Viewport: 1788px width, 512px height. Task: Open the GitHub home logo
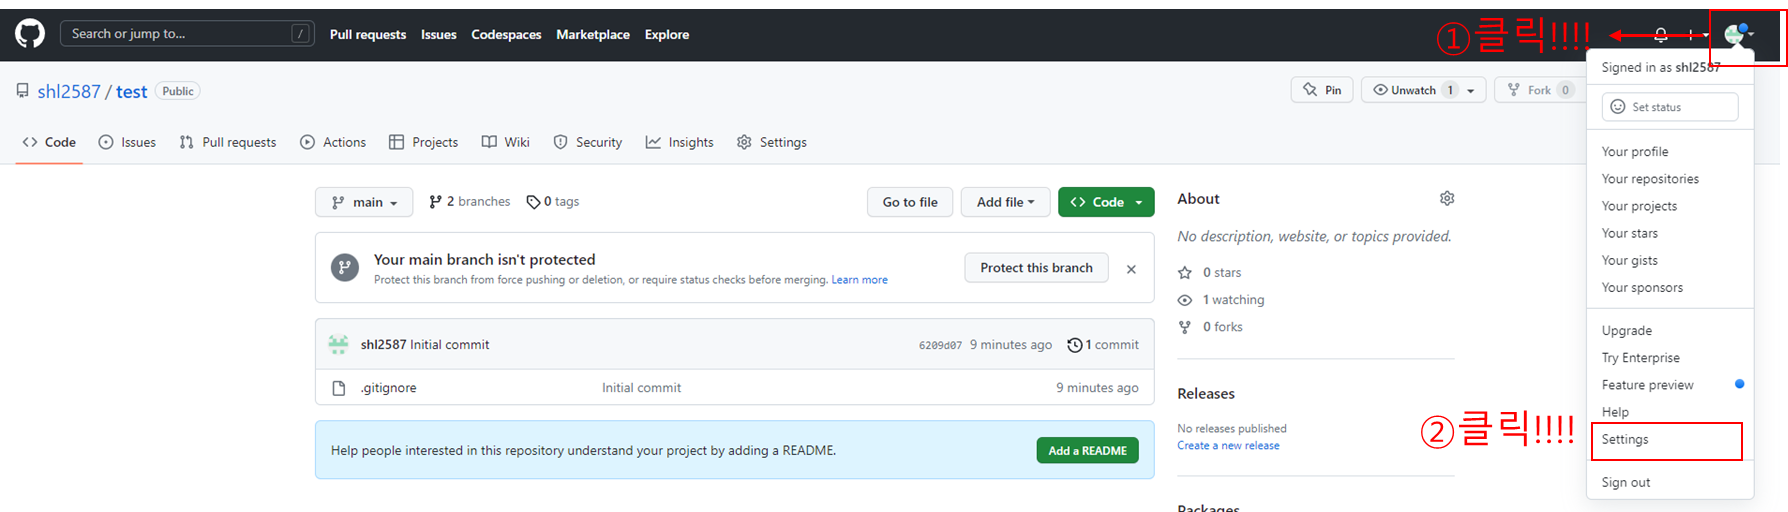pyautogui.click(x=30, y=34)
